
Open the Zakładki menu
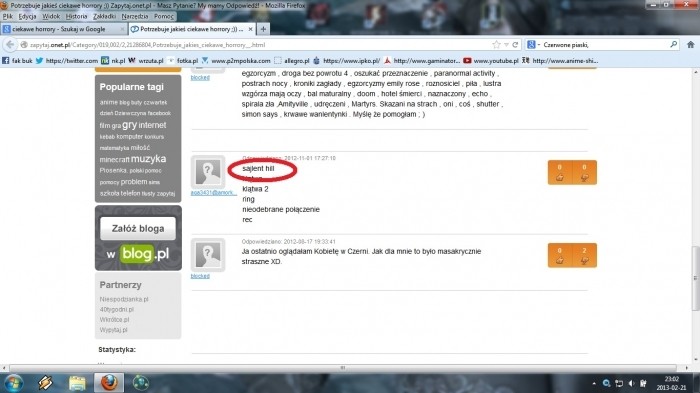[x=104, y=17]
